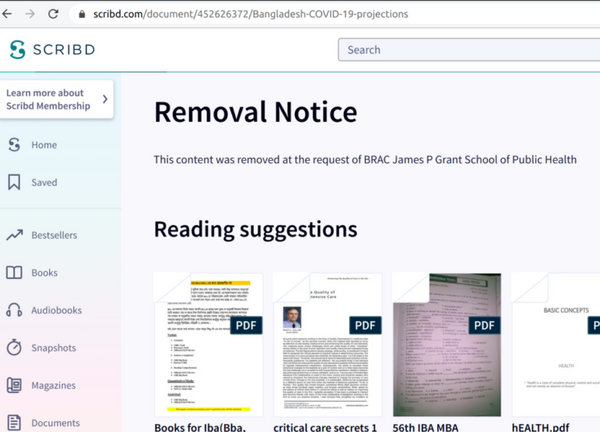Click the Search input field
Screen dimensions: 600x432
[469, 50]
